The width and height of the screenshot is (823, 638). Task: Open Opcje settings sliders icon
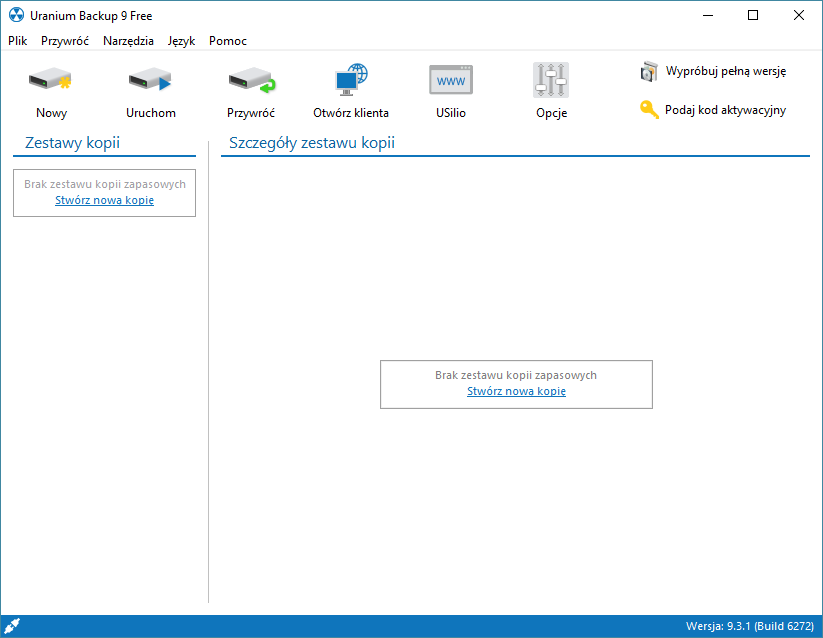pos(551,80)
